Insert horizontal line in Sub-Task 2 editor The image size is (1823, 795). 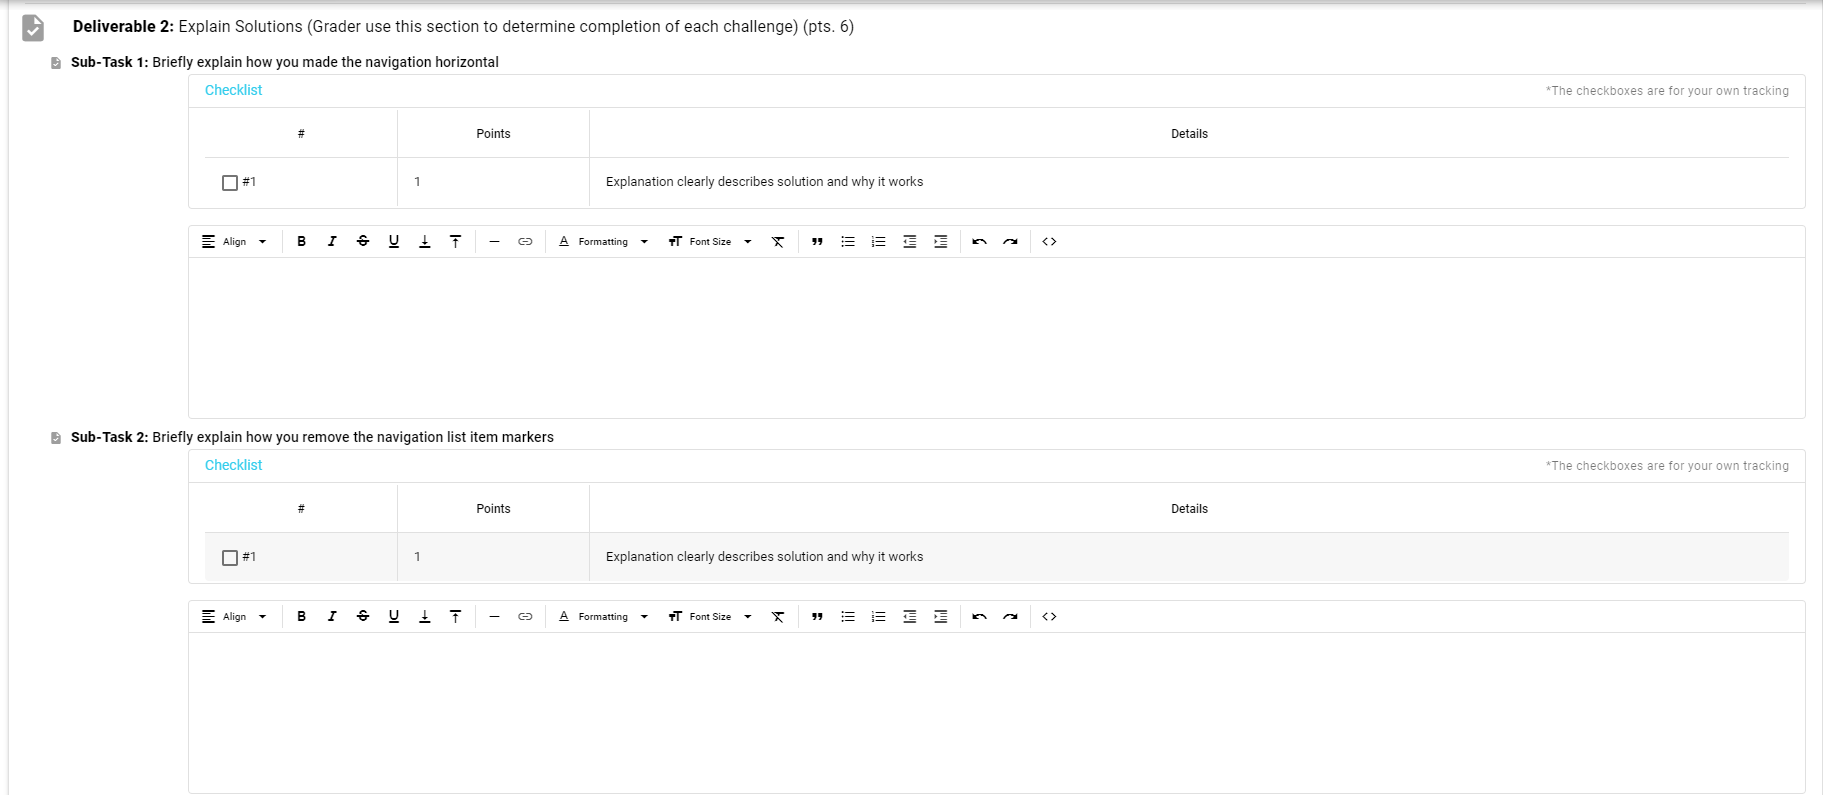click(494, 616)
